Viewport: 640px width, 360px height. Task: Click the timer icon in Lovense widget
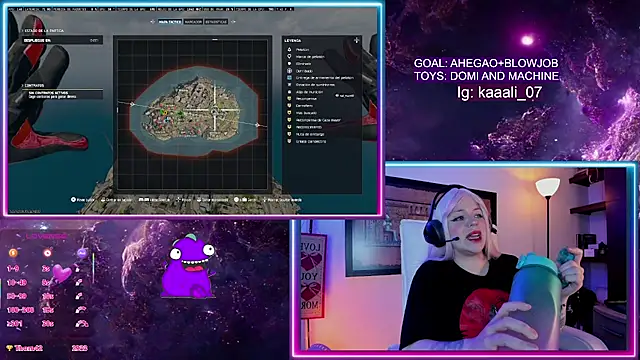(47, 253)
